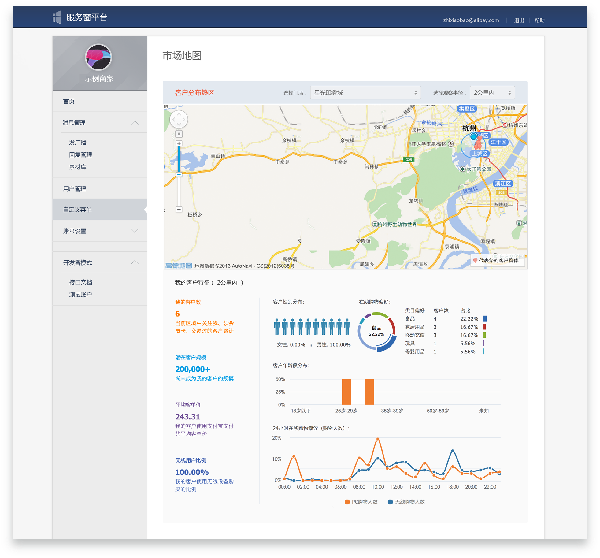Click the user avatar in the sidebar

98,58
